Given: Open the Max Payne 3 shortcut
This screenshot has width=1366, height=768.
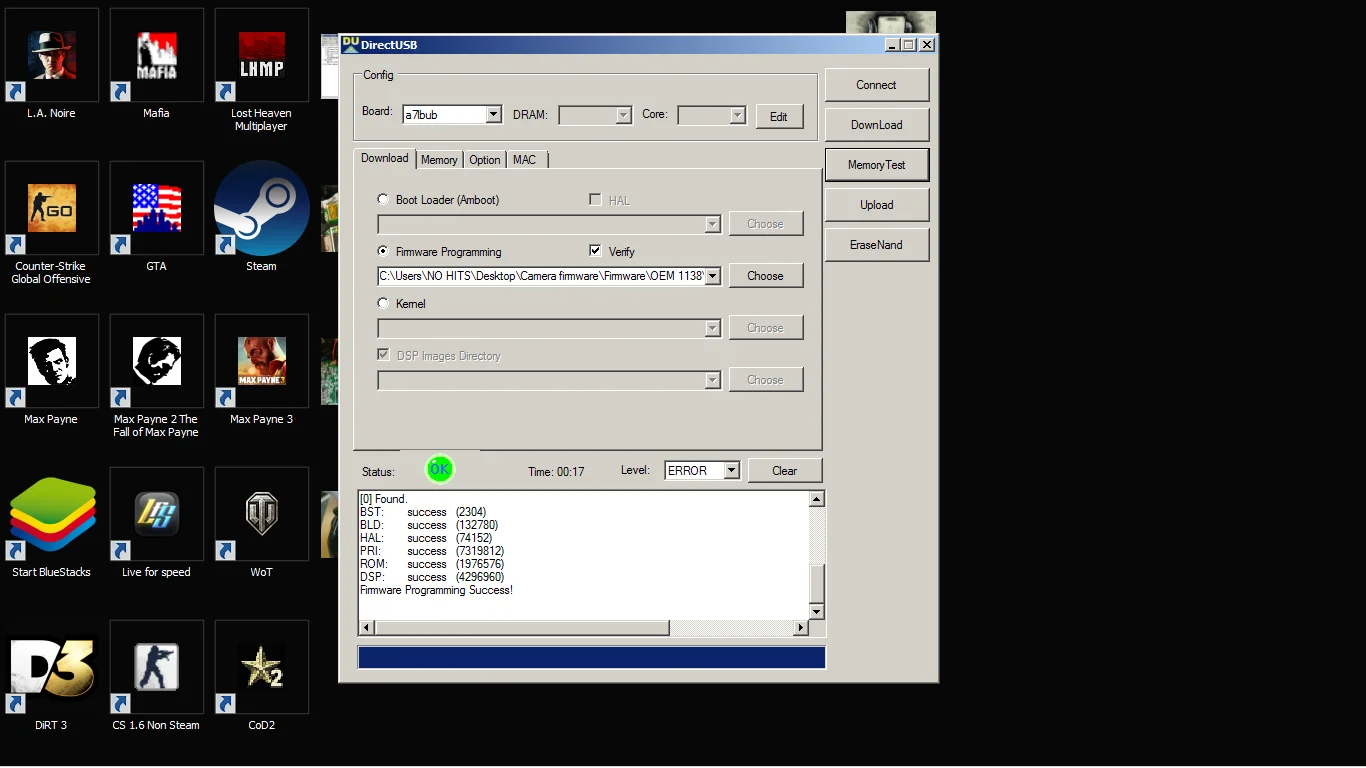Looking at the screenshot, I should 261,362.
